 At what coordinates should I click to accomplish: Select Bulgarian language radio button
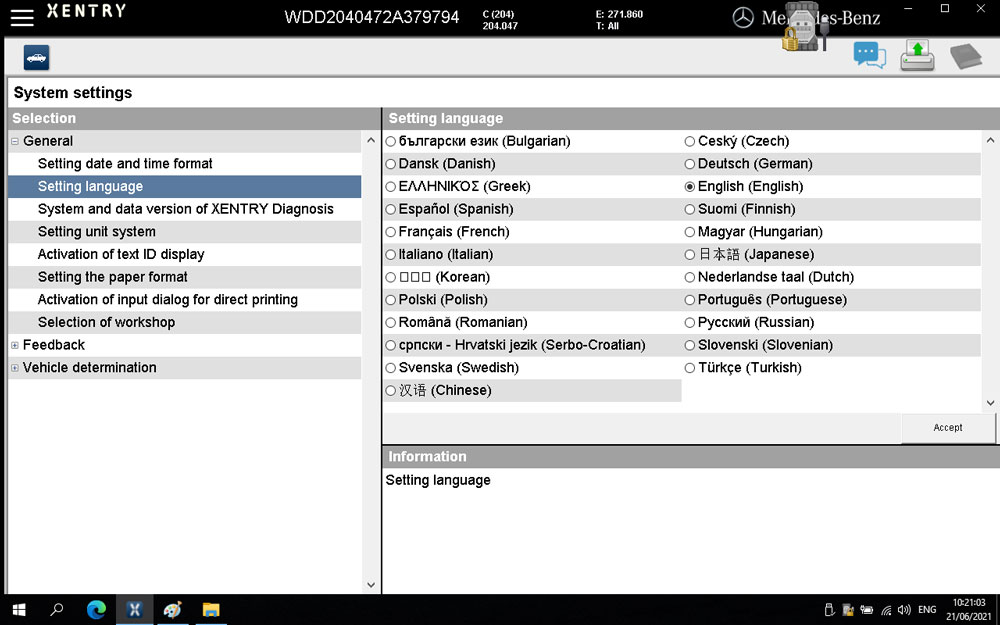pyautogui.click(x=391, y=142)
